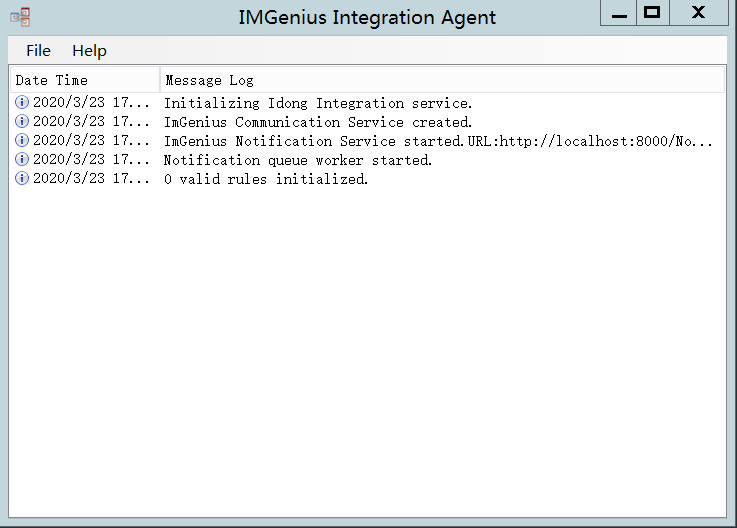The width and height of the screenshot is (737, 528).
Task: Open the File menu
Action: (x=38, y=51)
